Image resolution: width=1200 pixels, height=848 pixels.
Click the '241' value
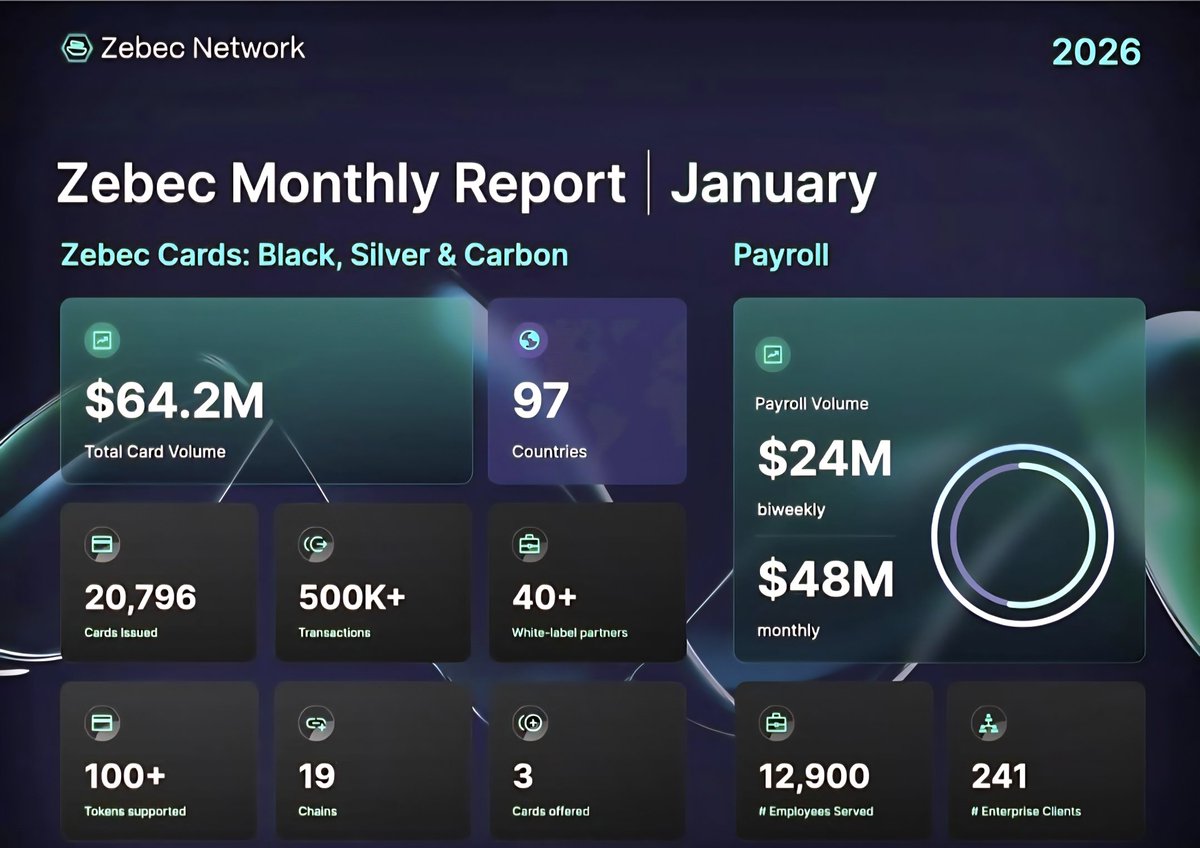click(1000, 776)
